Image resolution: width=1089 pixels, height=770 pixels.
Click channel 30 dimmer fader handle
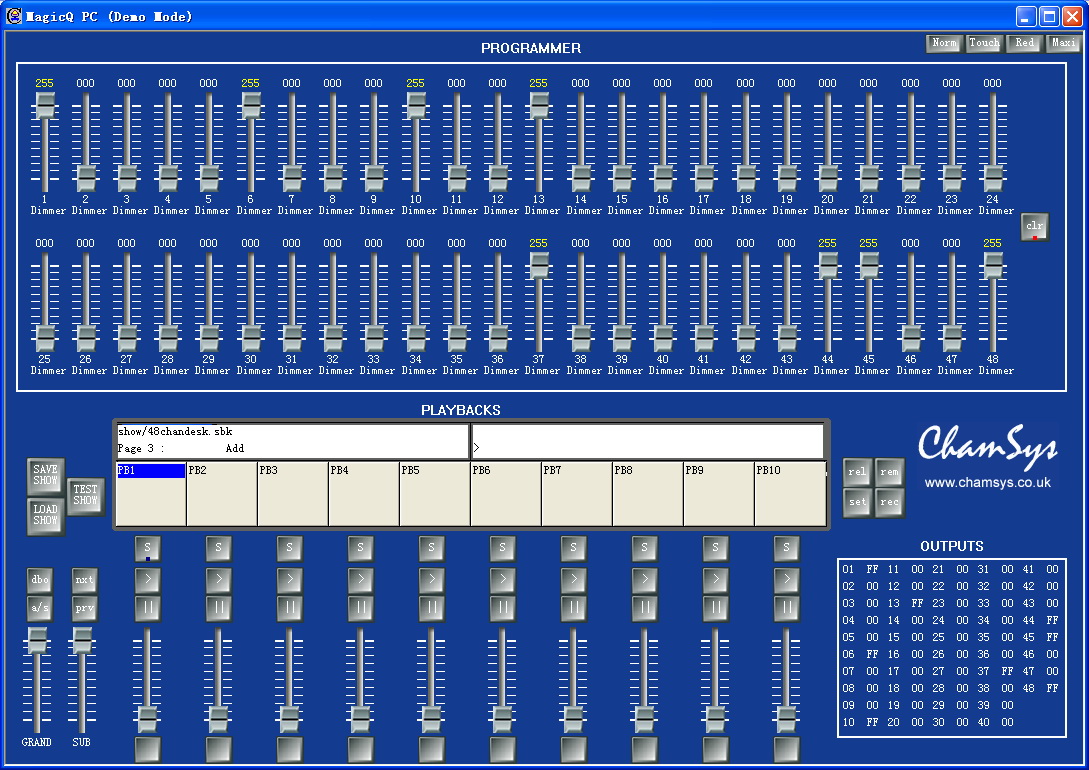point(250,338)
